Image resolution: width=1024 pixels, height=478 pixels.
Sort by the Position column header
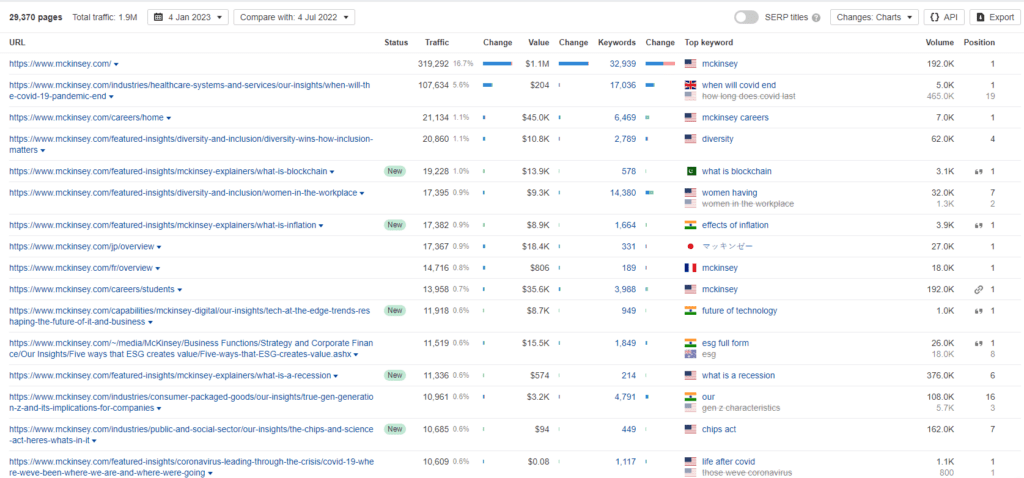point(979,42)
